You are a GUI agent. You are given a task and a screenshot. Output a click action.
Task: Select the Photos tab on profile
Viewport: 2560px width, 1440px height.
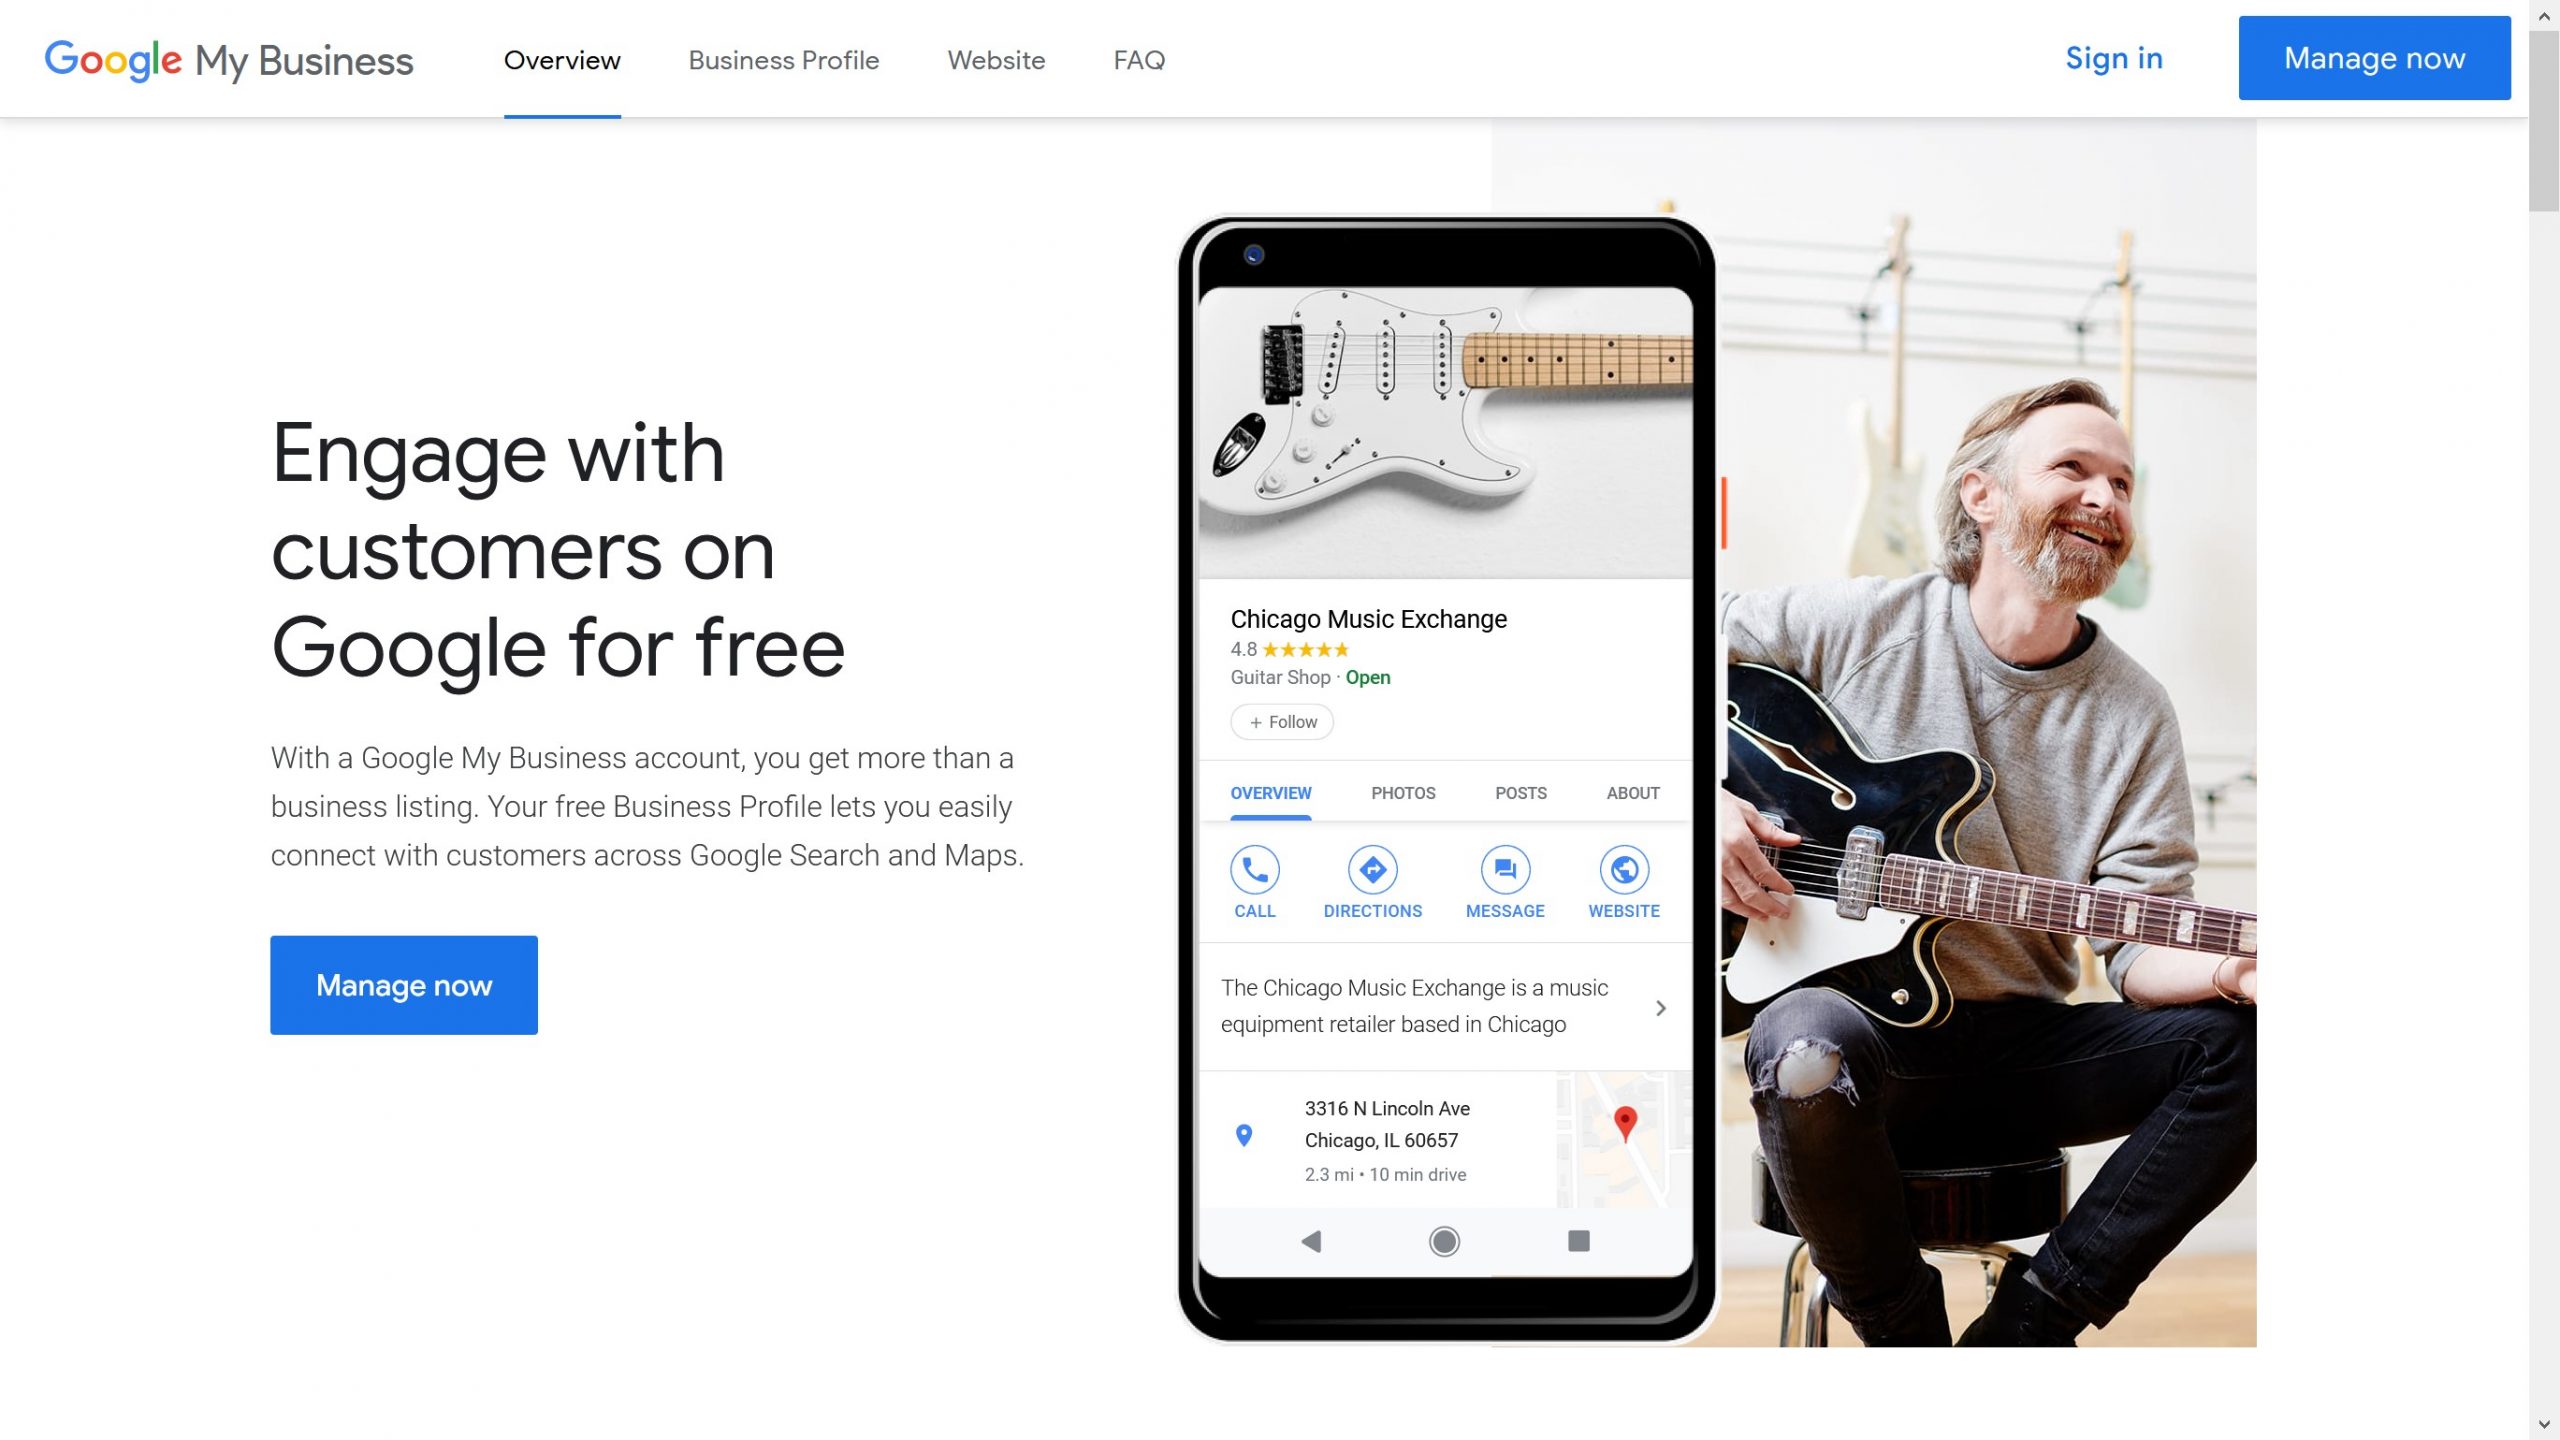[1401, 791]
